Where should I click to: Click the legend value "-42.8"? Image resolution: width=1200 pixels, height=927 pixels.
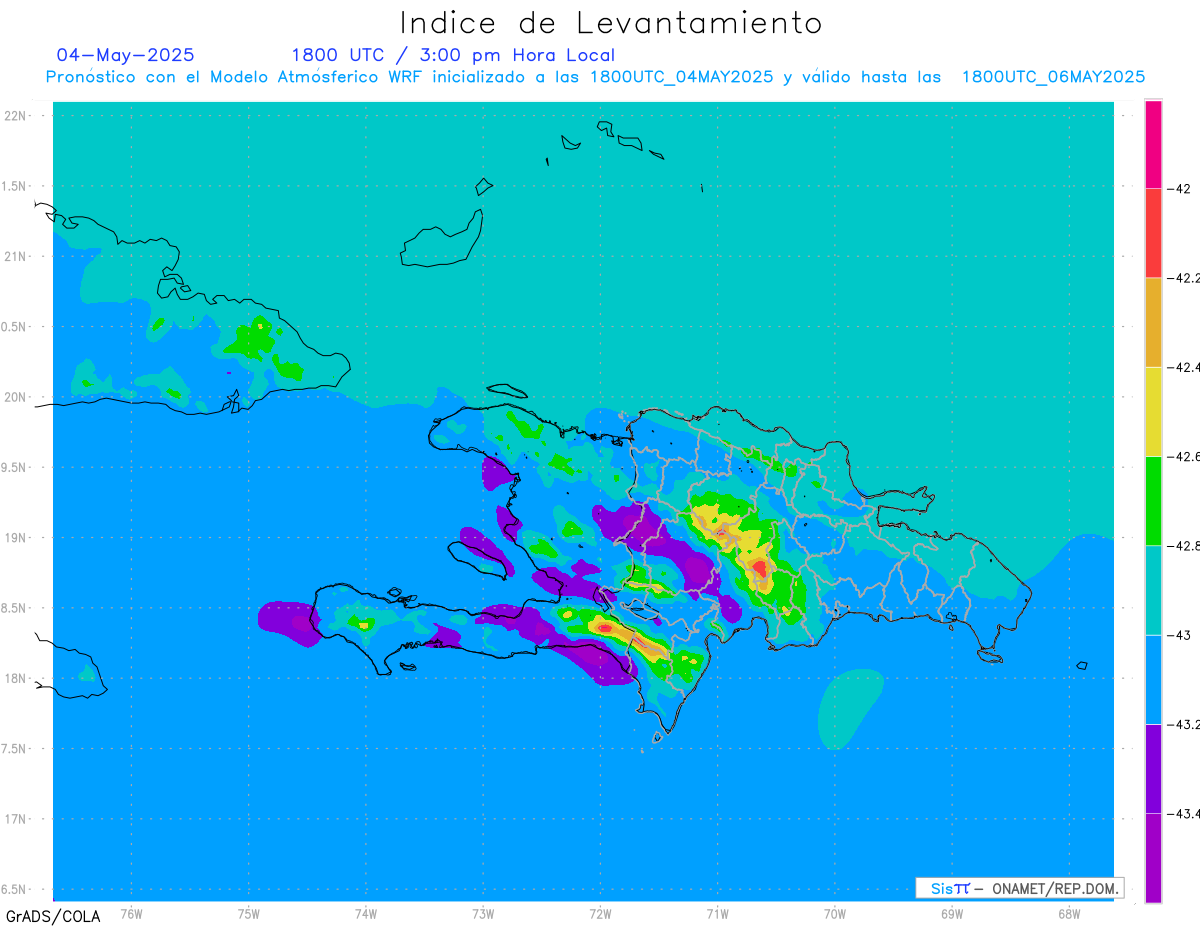point(1184,545)
